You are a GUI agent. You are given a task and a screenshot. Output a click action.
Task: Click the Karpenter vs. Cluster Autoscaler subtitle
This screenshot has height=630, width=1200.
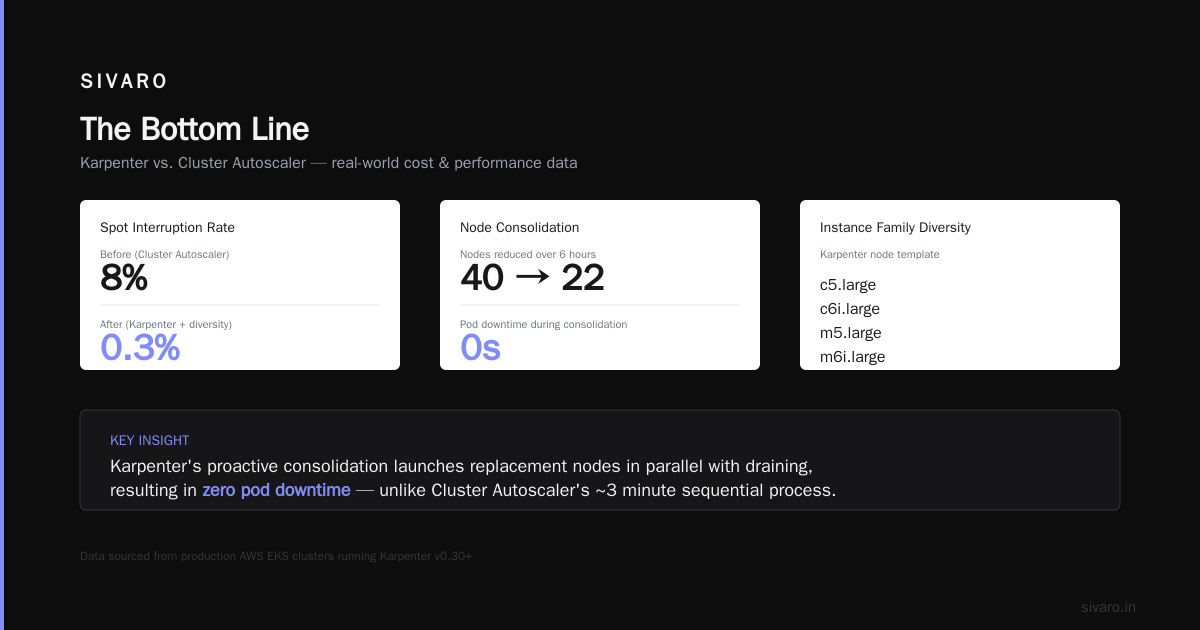point(328,162)
